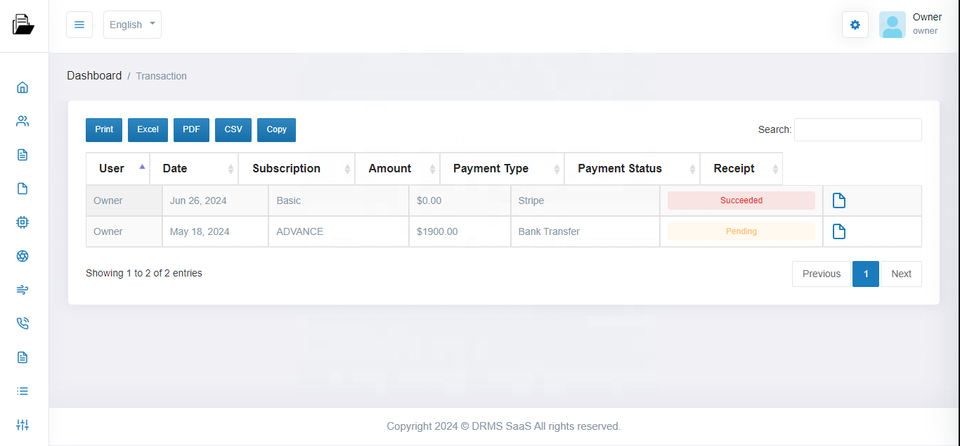Click the gear settings icon in header
The width and height of the screenshot is (960, 446).
(x=854, y=25)
